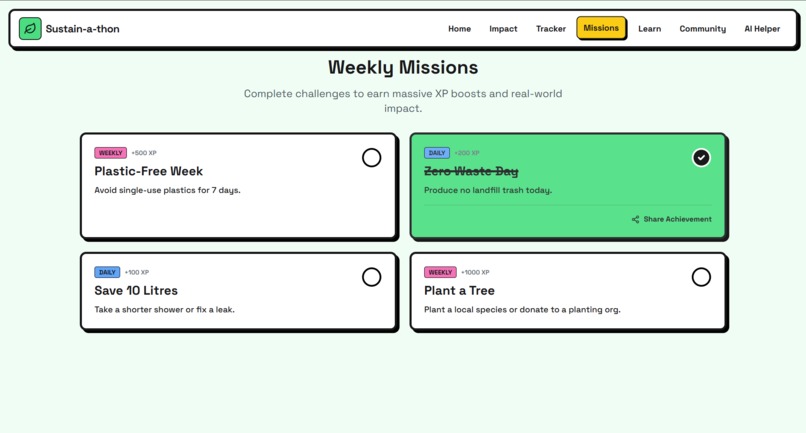The height and width of the screenshot is (433, 806).
Task: Click the pink WEEKLY tag on Plastic-Free Week
Action: pos(111,153)
